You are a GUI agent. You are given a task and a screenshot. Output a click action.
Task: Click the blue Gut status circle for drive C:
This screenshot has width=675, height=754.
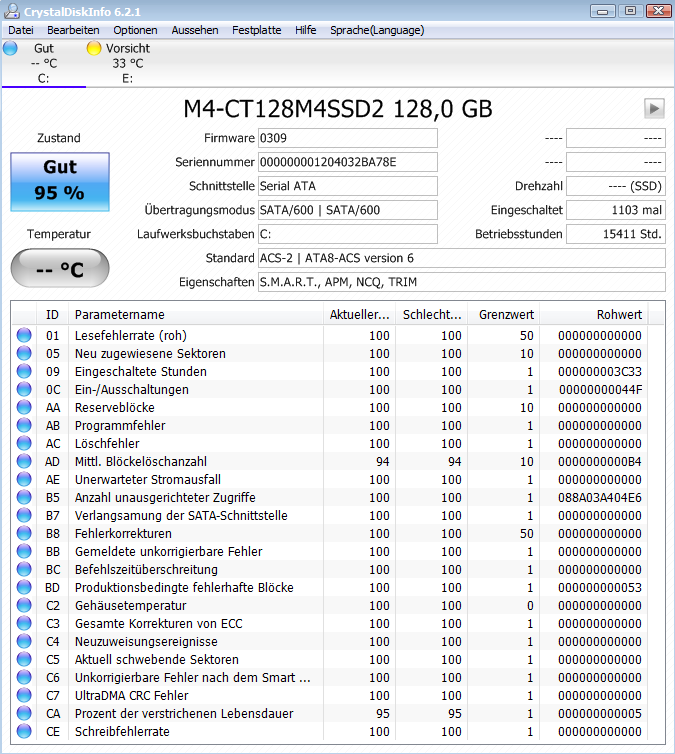pos(10,48)
